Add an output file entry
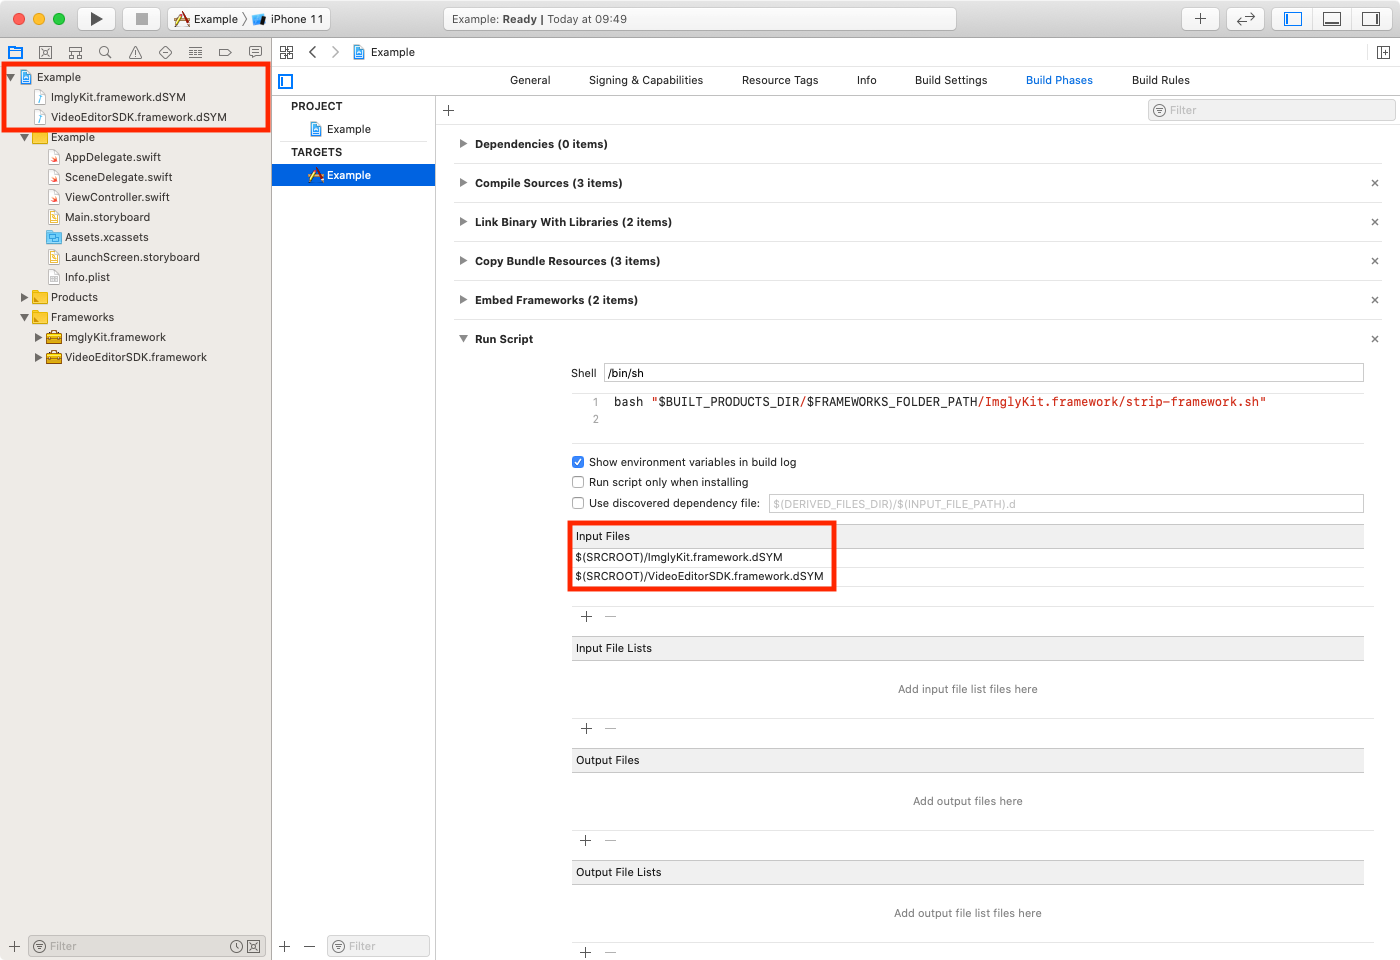Viewport: 1400px width, 960px height. pos(587,841)
